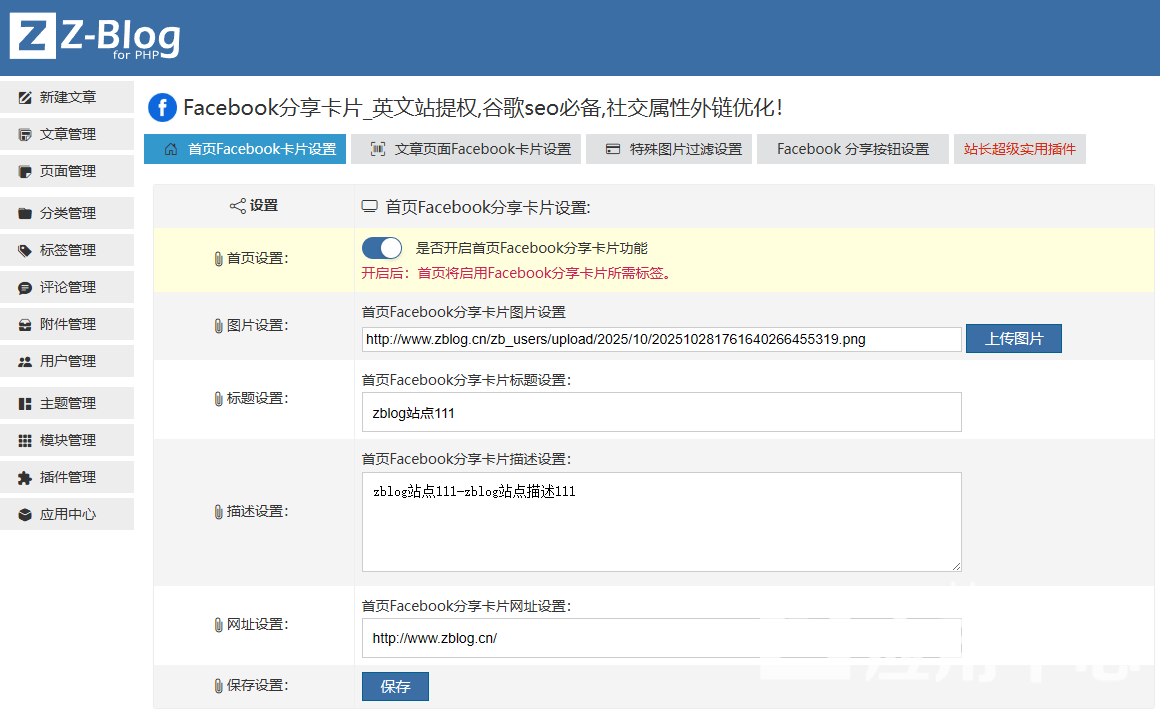Screen dimensions: 1160x716
Task: Click the Comment Management (评论管理) bubble icon
Action: click(25, 288)
